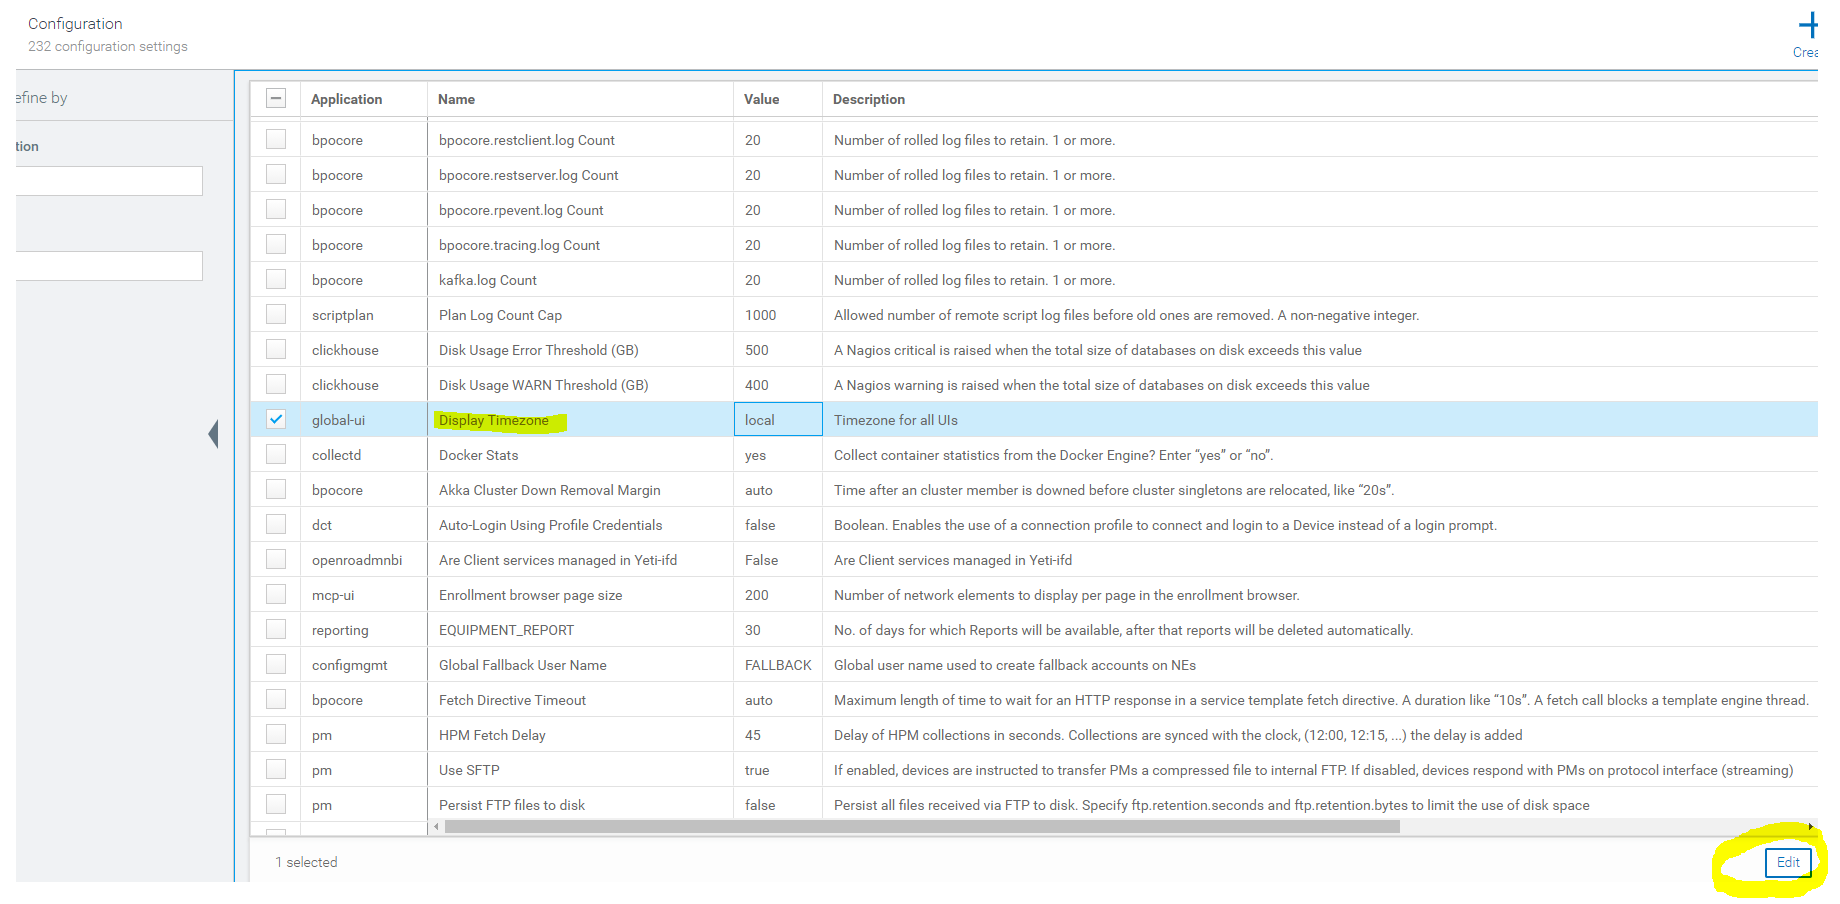Sort the table by the Application column
The image size is (1840, 904).
pos(347,99)
